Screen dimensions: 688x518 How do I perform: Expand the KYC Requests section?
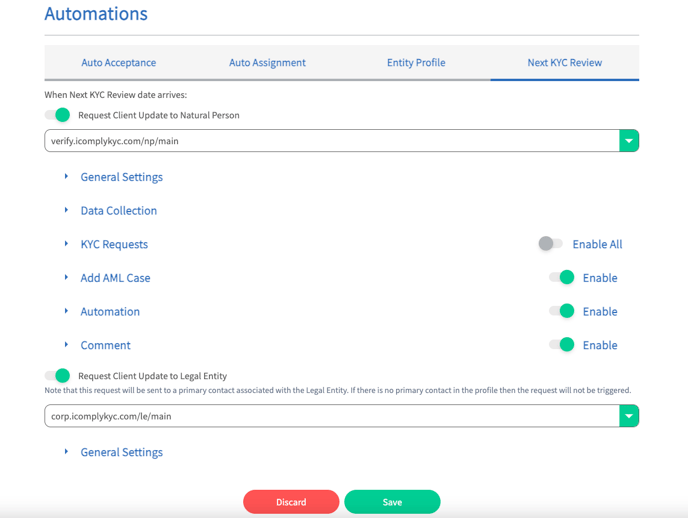[x=114, y=244]
